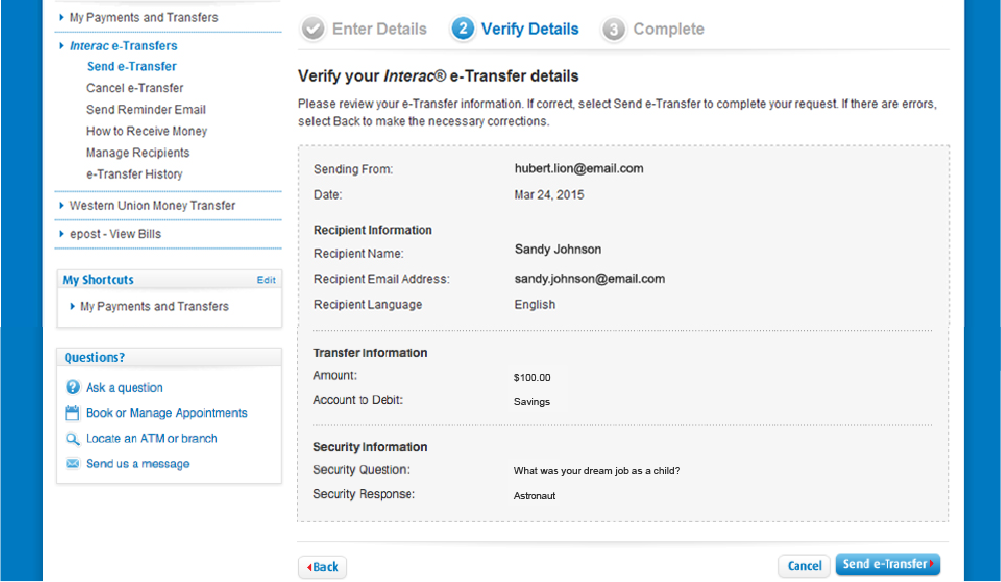The width and height of the screenshot is (1001, 582).
Task: Go to e-Transfer History
Action: pos(134,174)
